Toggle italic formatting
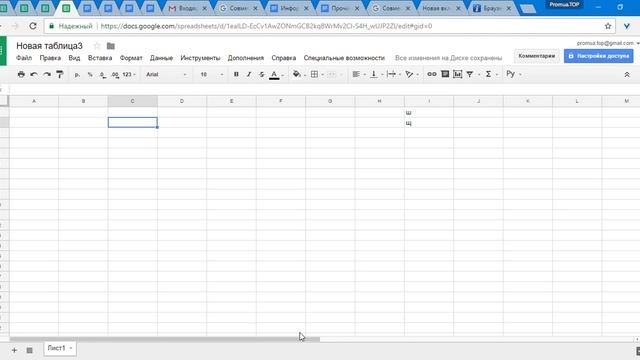The height and width of the screenshot is (360, 640). coord(249,74)
